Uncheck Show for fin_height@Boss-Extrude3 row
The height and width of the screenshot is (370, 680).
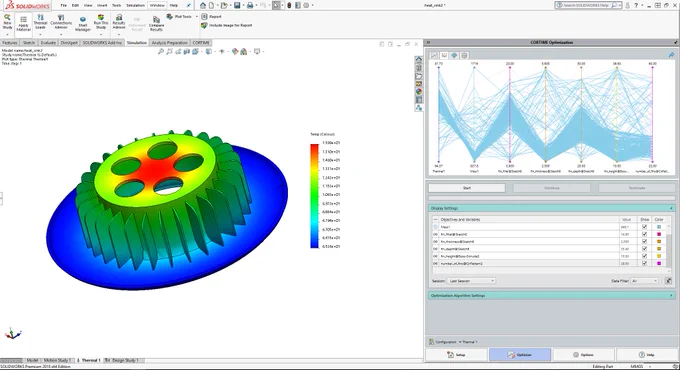click(x=644, y=256)
